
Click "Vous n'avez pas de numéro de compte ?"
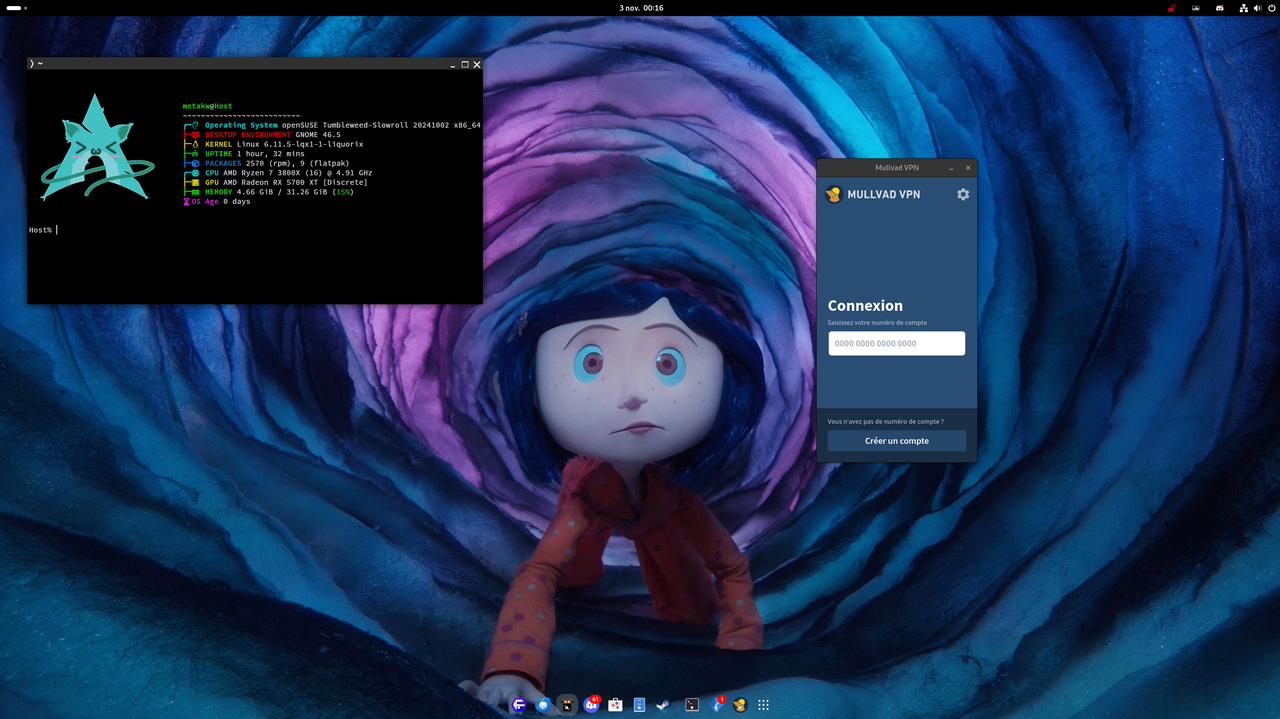point(885,422)
